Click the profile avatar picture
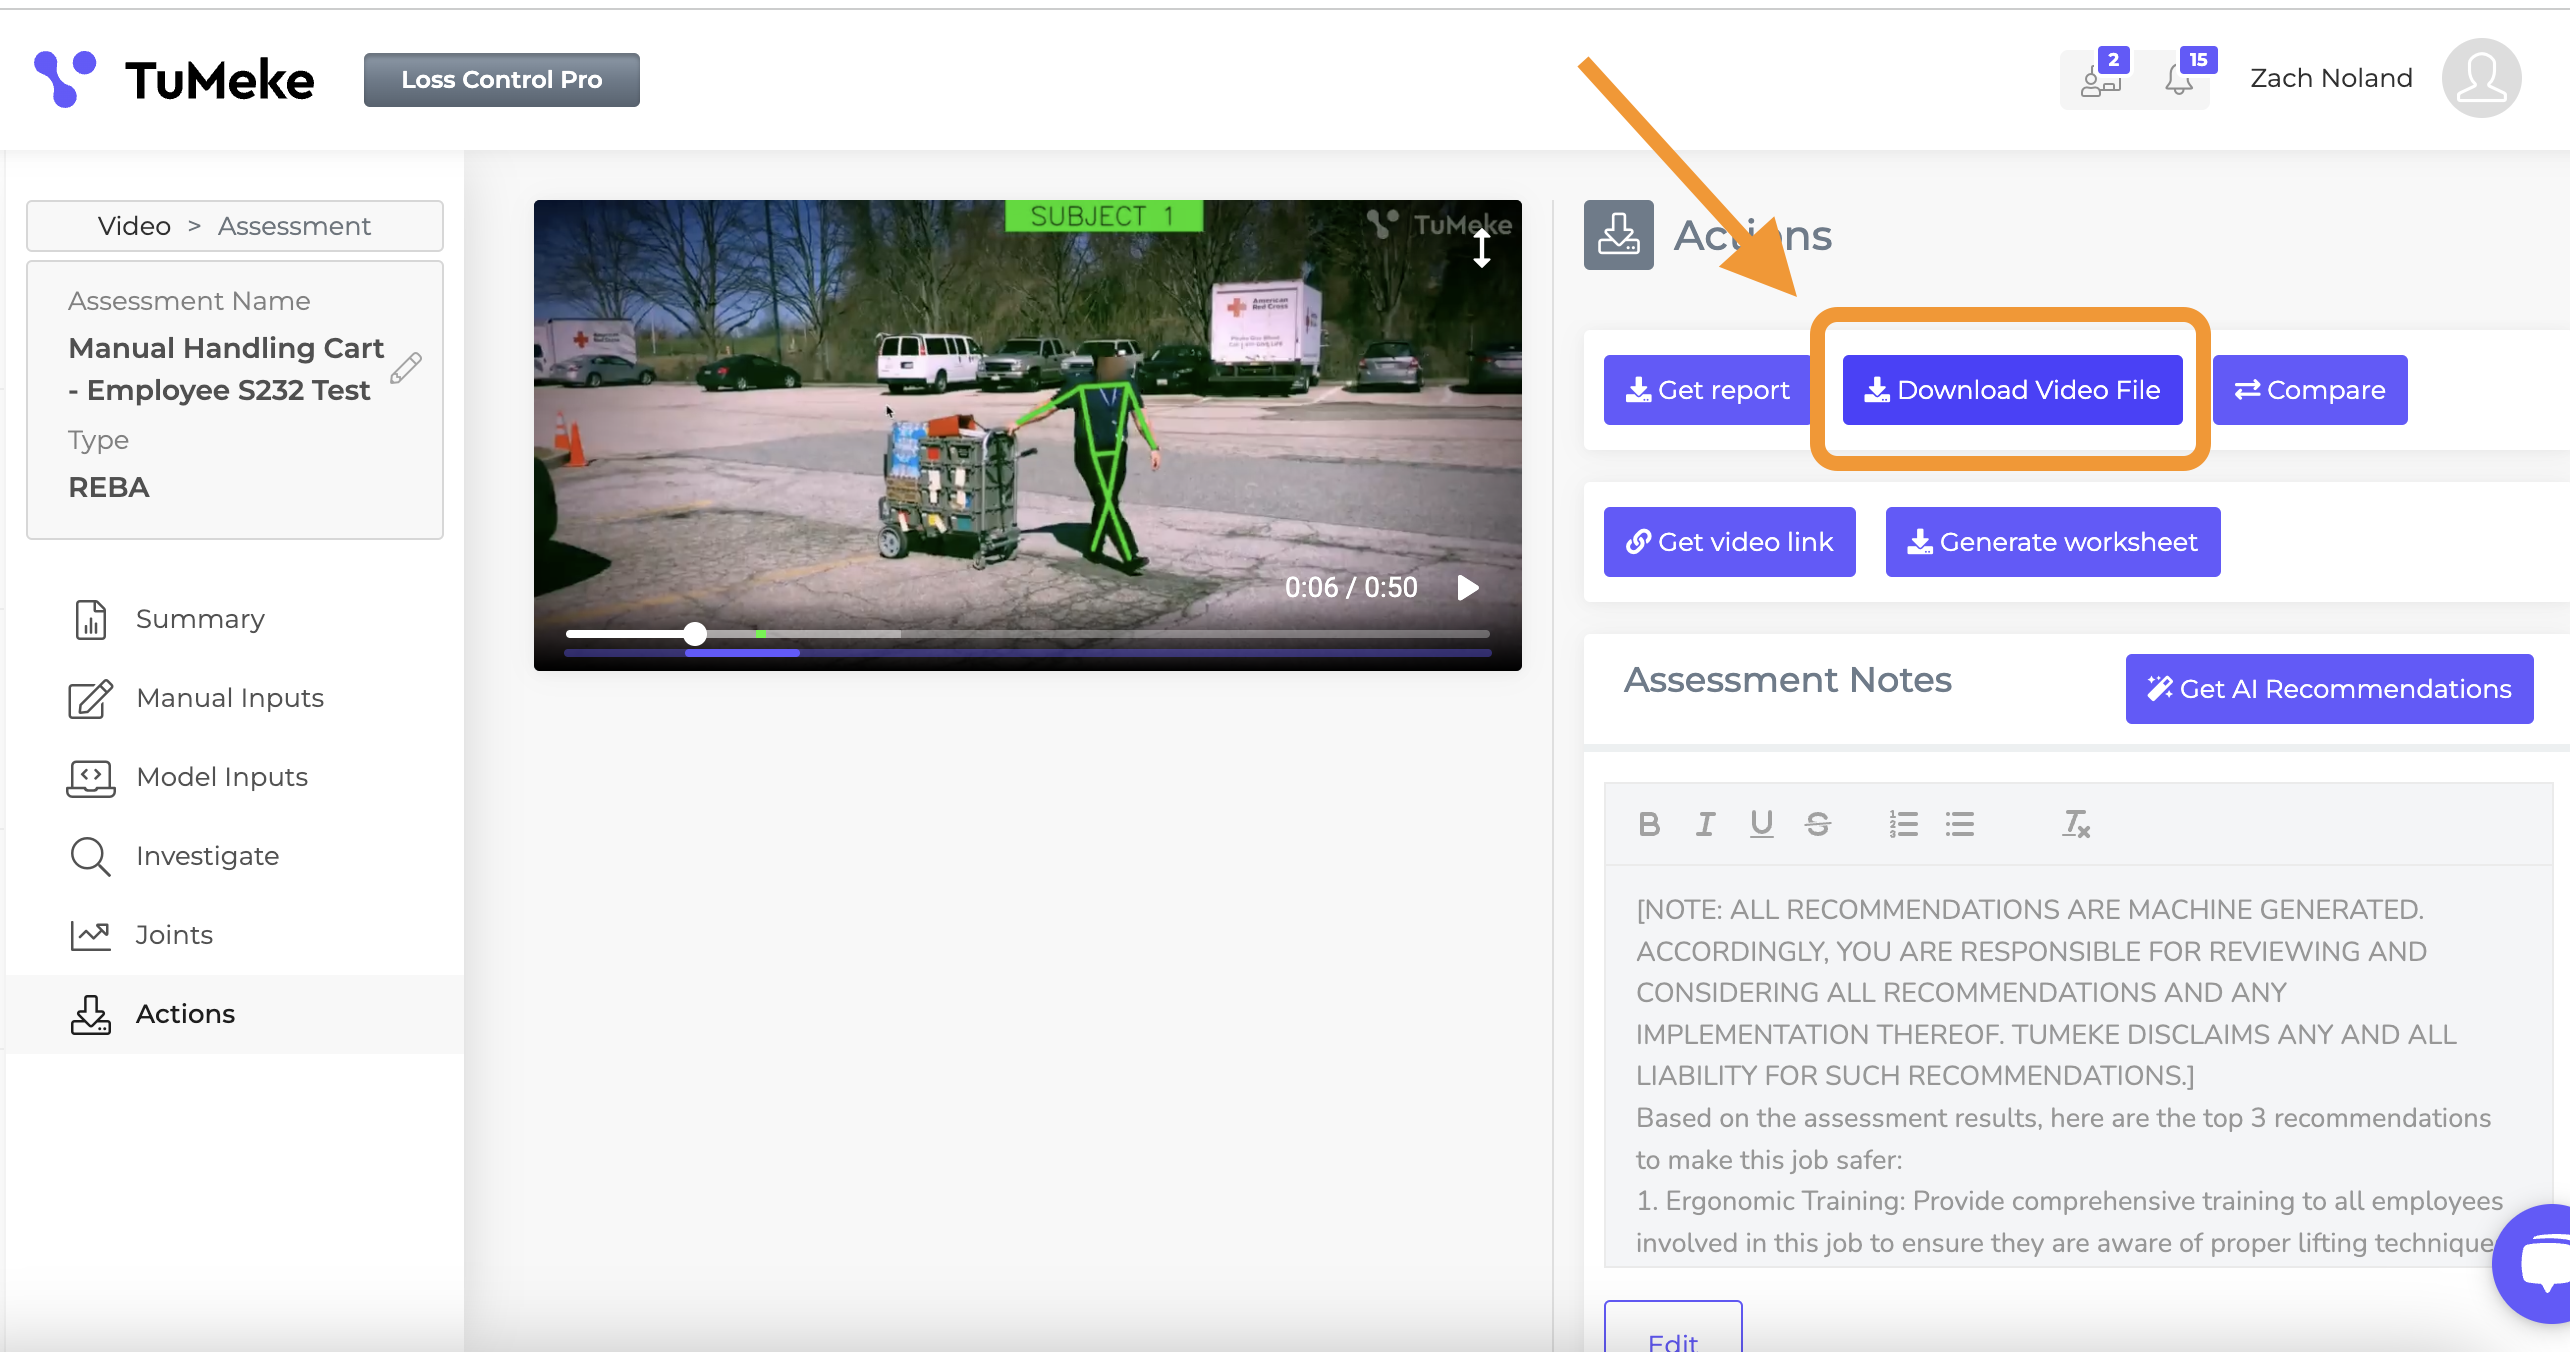 pyautogui.click(x=2481, y=78)
